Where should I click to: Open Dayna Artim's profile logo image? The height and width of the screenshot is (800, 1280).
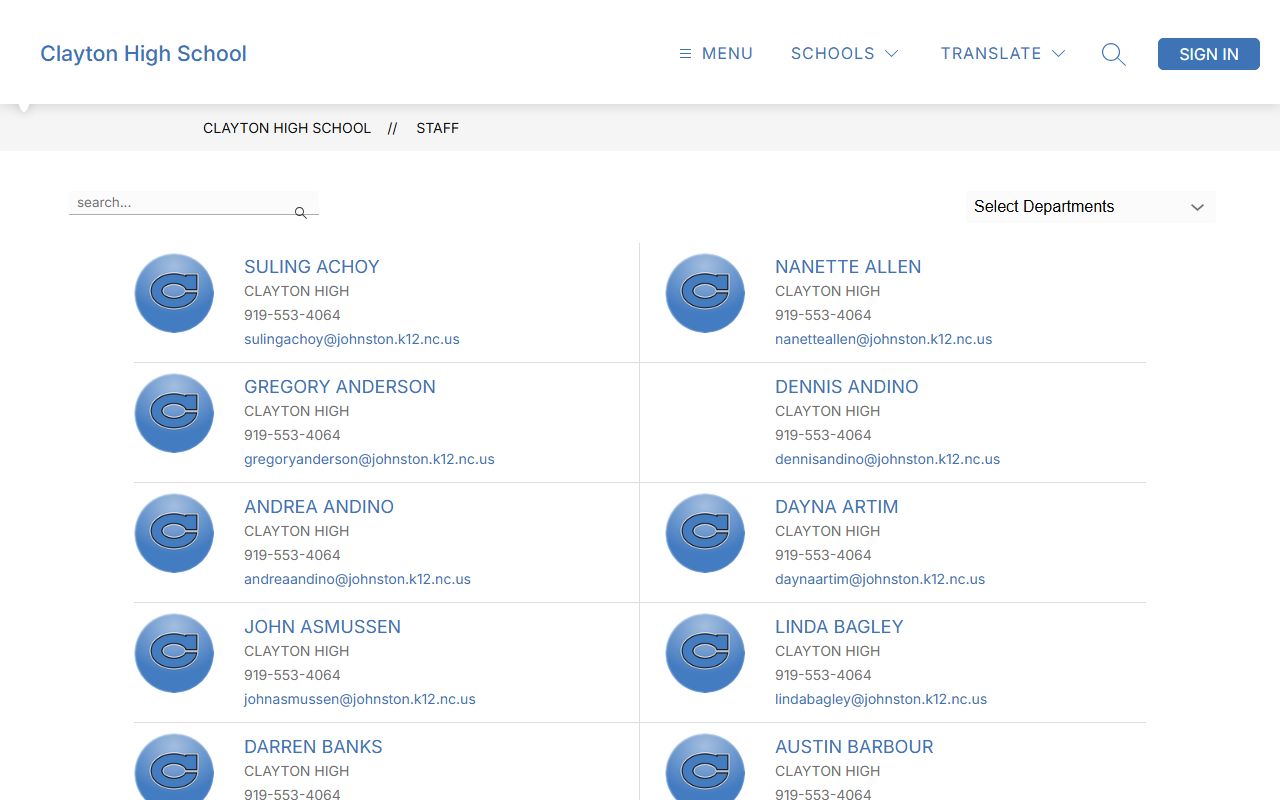click(x=705, y=533)
